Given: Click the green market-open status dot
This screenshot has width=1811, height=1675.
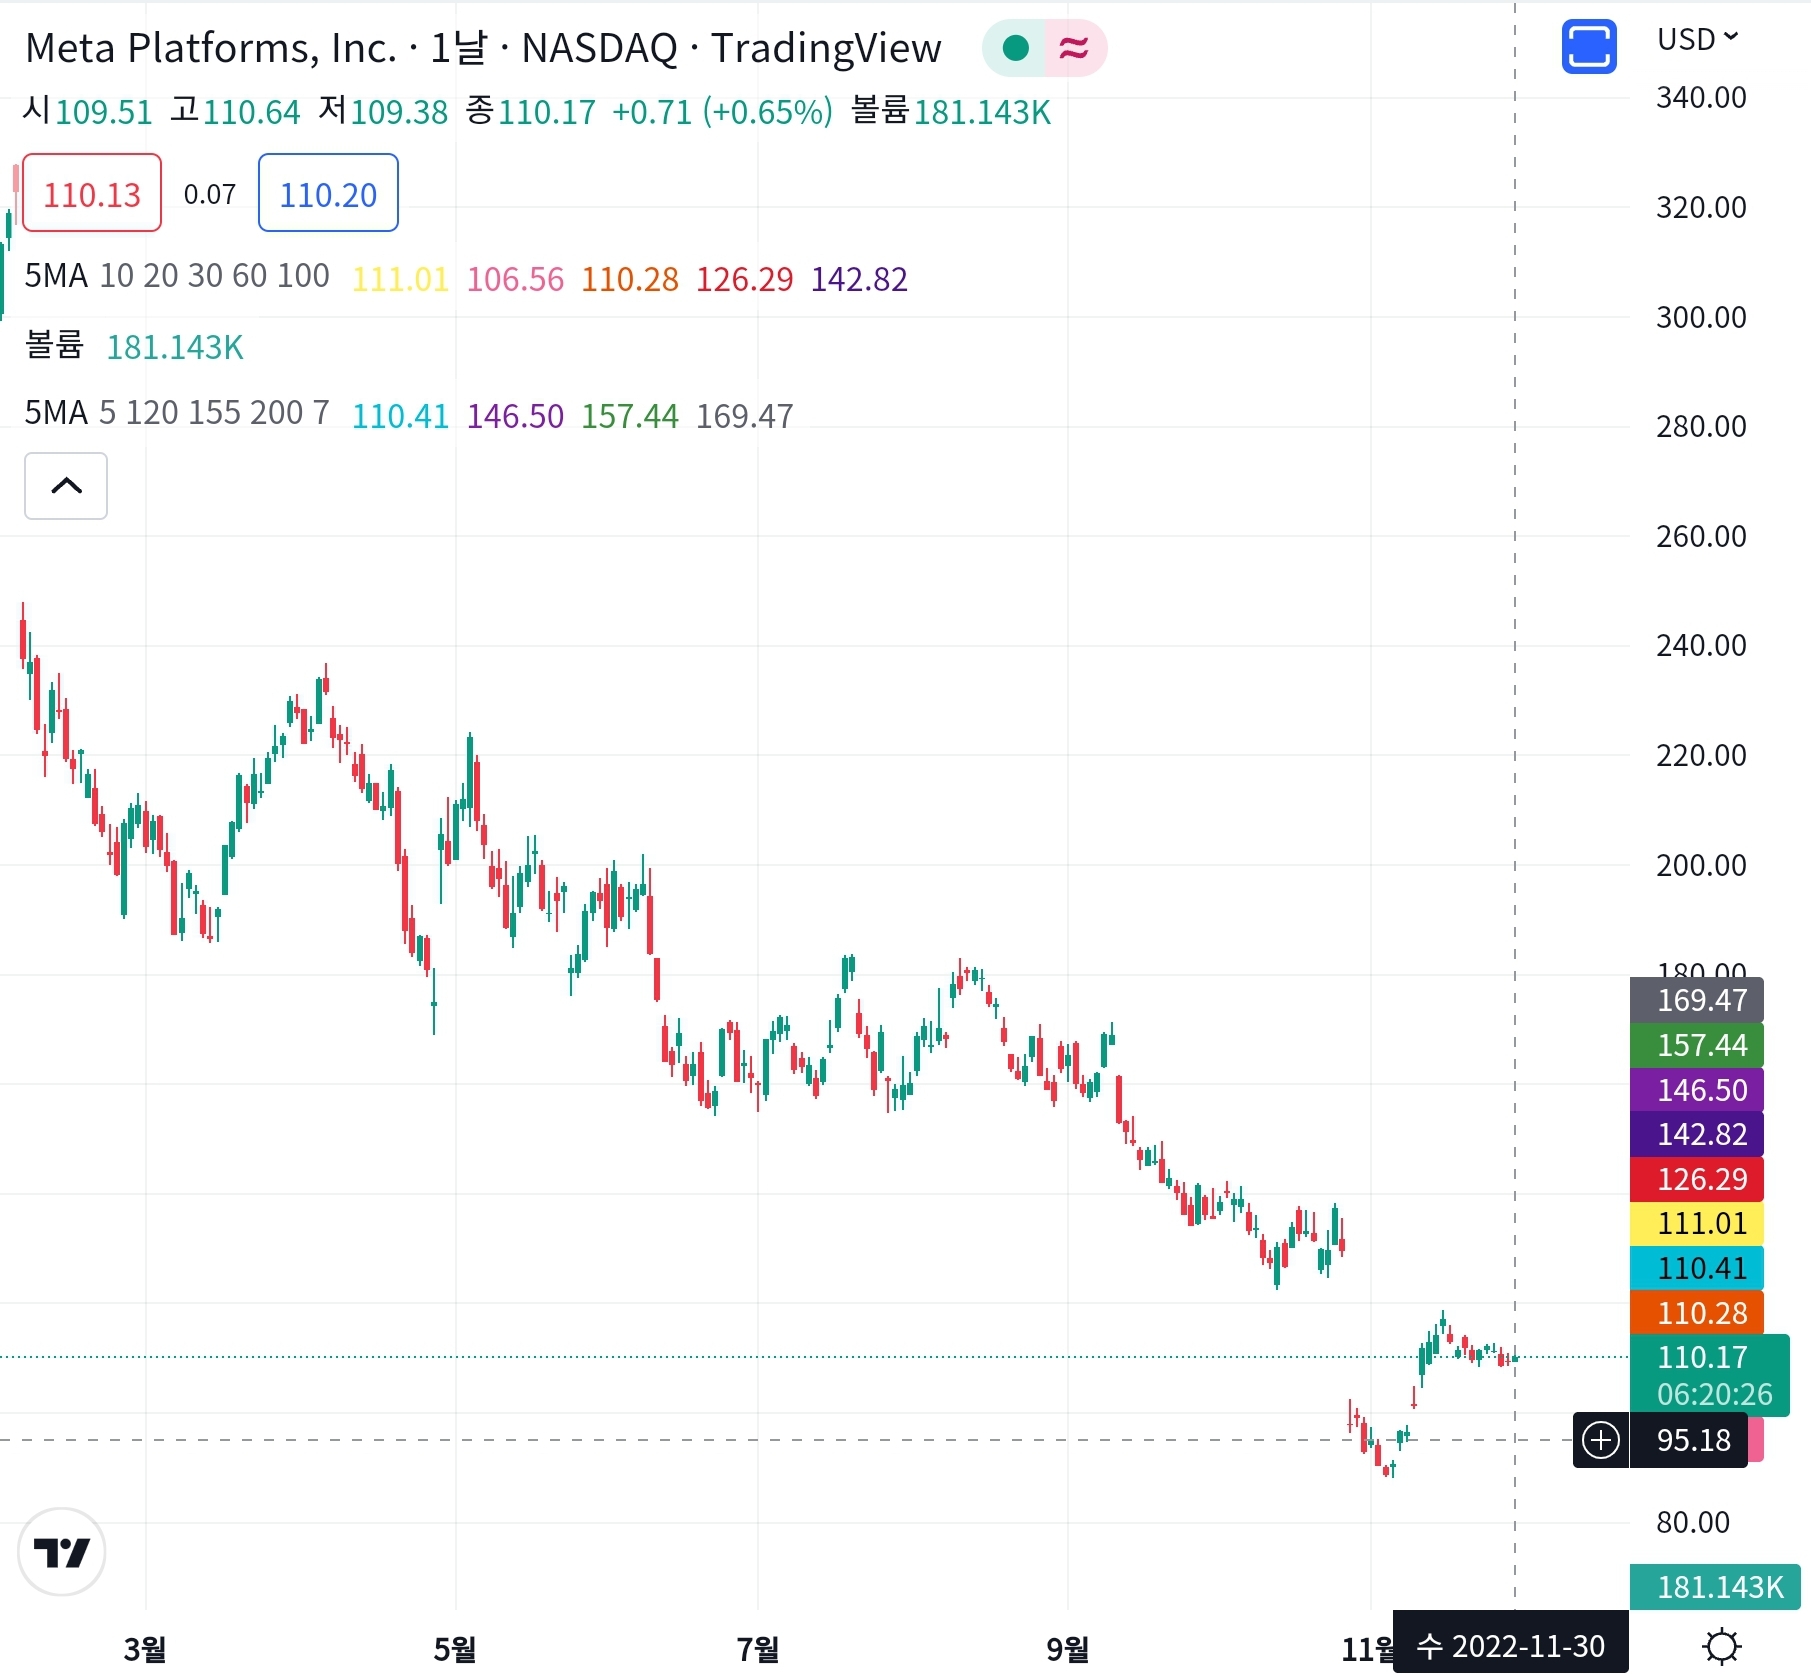Looking at the screenshot, I should [1015, 48].
